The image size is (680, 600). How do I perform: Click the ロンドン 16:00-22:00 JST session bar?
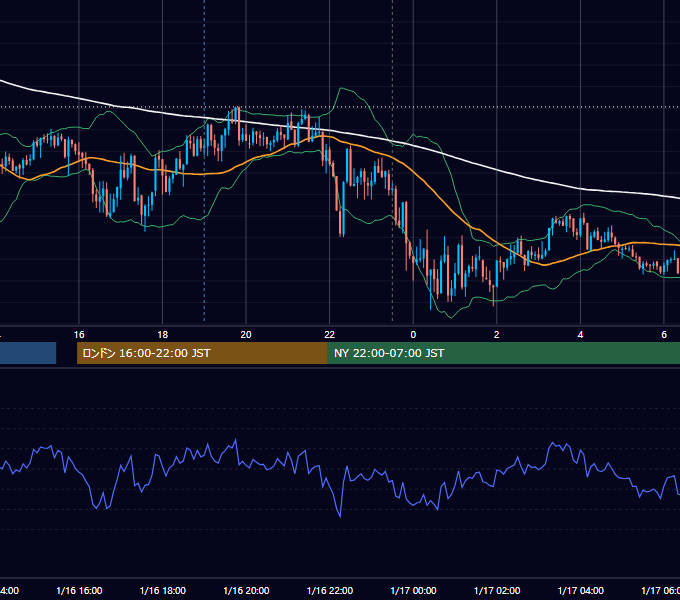click(202, 353)
